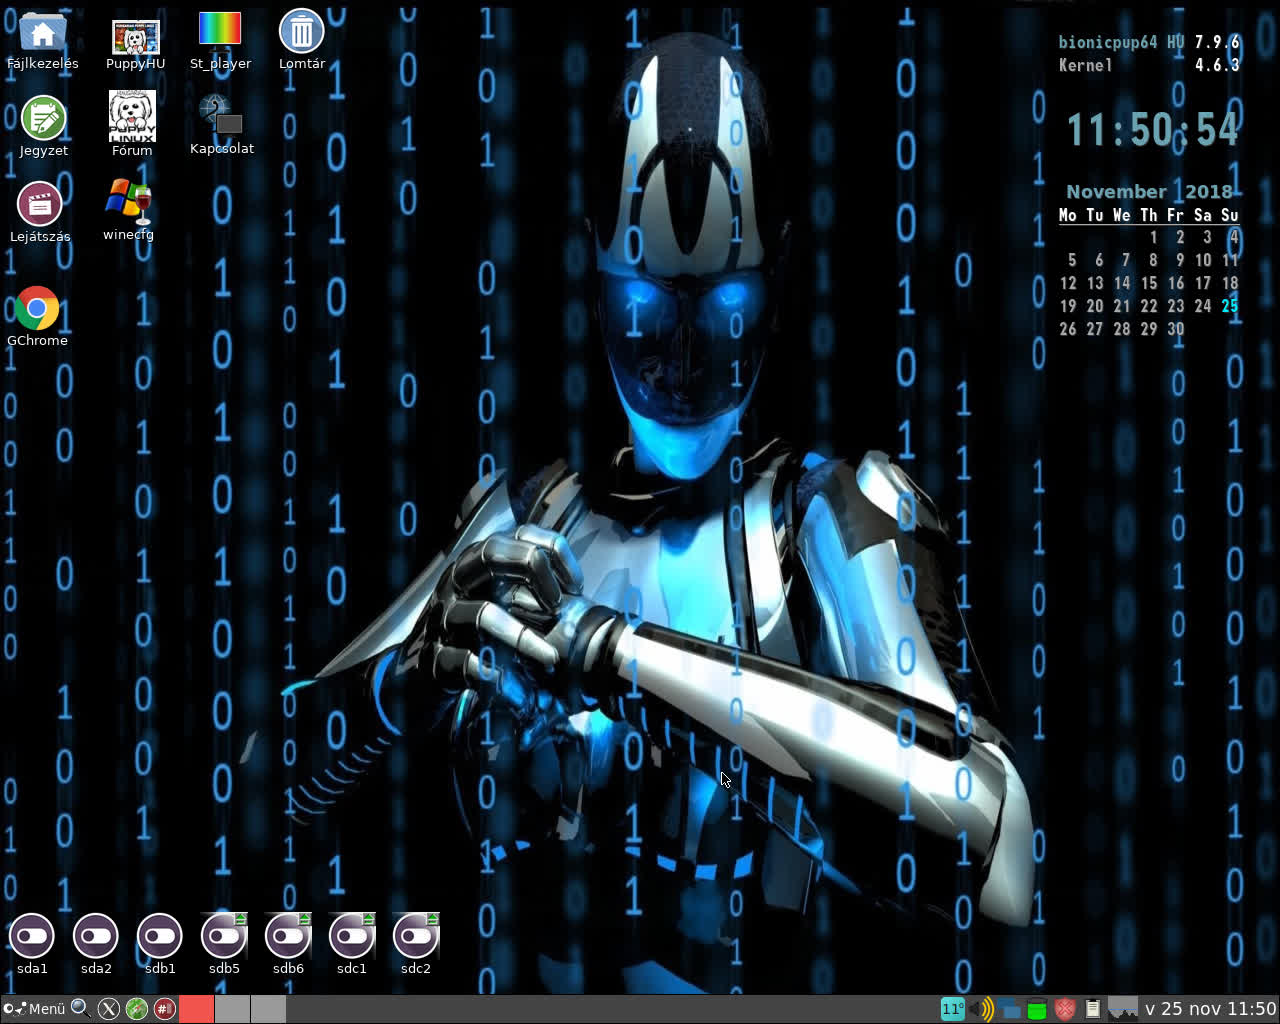1280x1024 pixels.
Task: Open the winecfg desktop icon
Action: pos(128,208)
